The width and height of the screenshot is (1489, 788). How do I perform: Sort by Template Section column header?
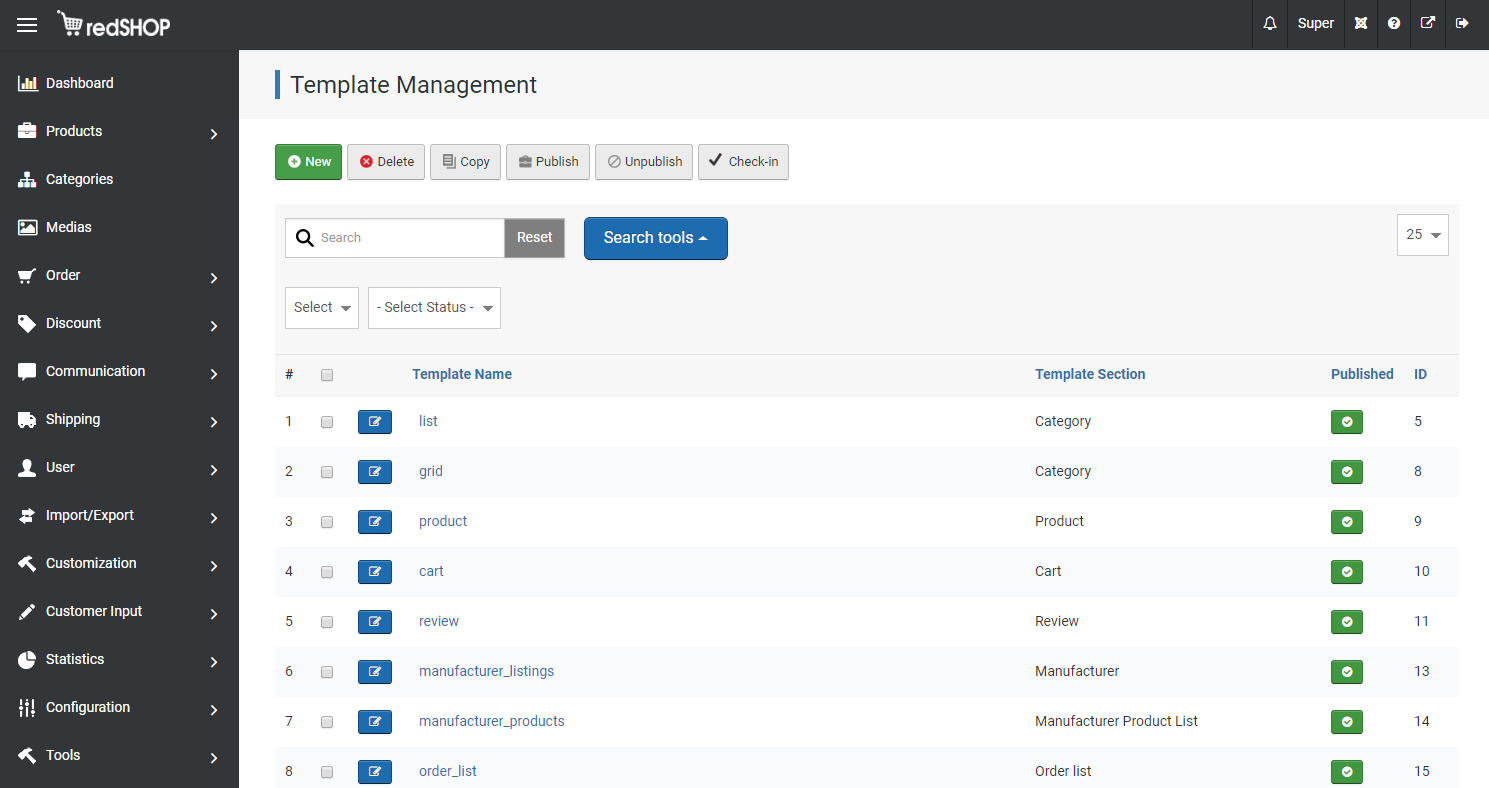1090,374
